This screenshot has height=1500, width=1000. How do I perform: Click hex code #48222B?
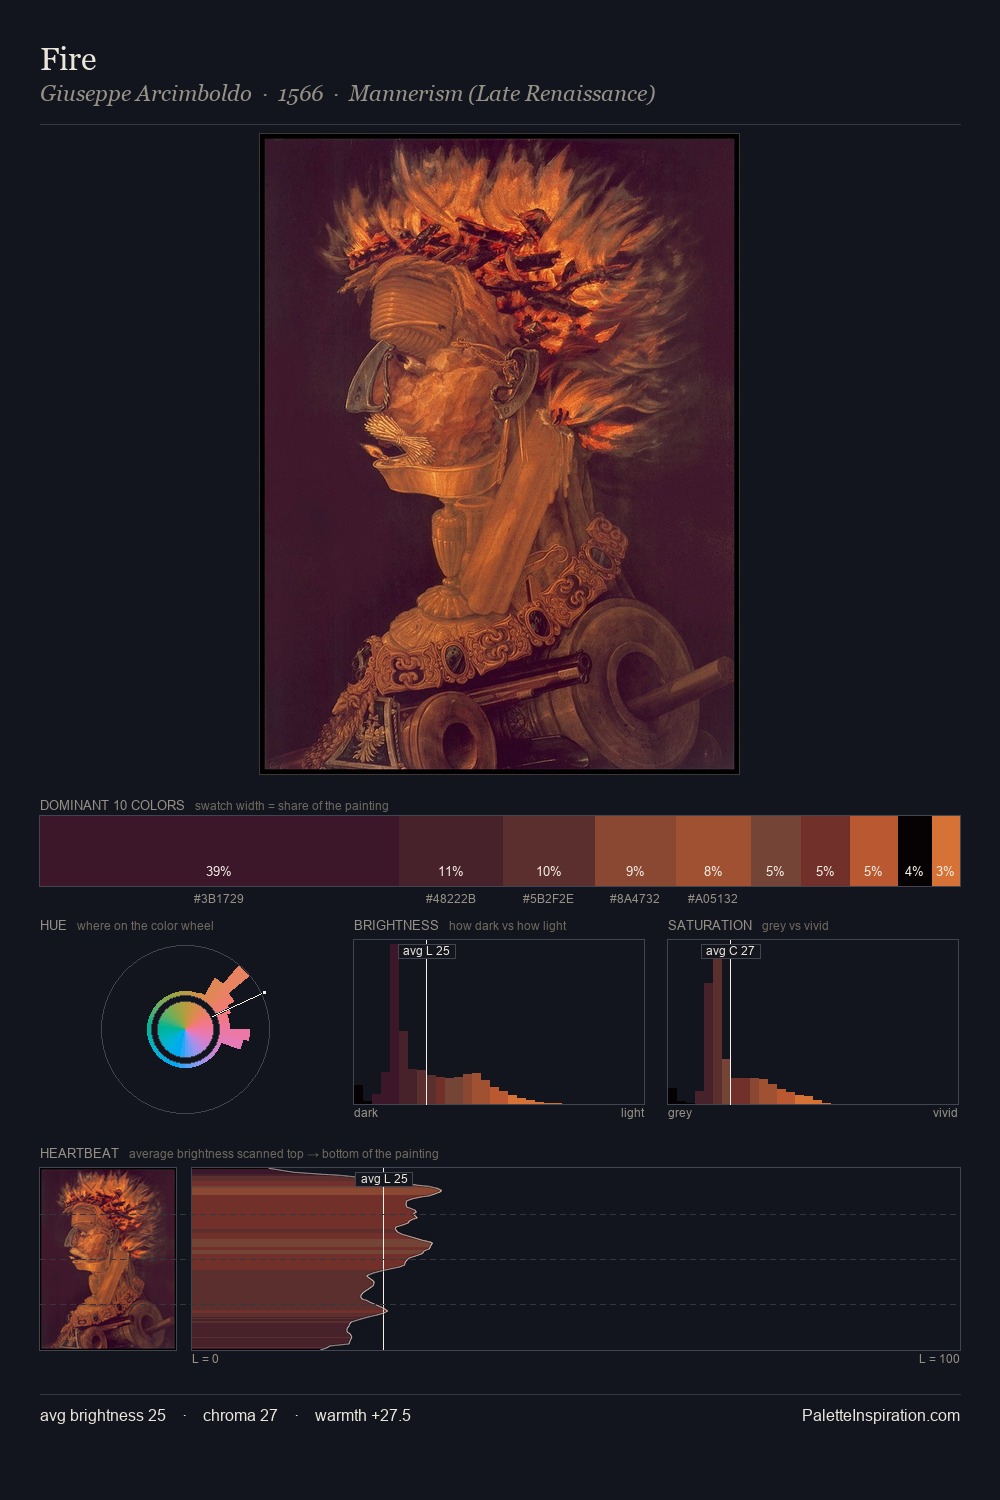pyautogui.click(x=451, y=898)
